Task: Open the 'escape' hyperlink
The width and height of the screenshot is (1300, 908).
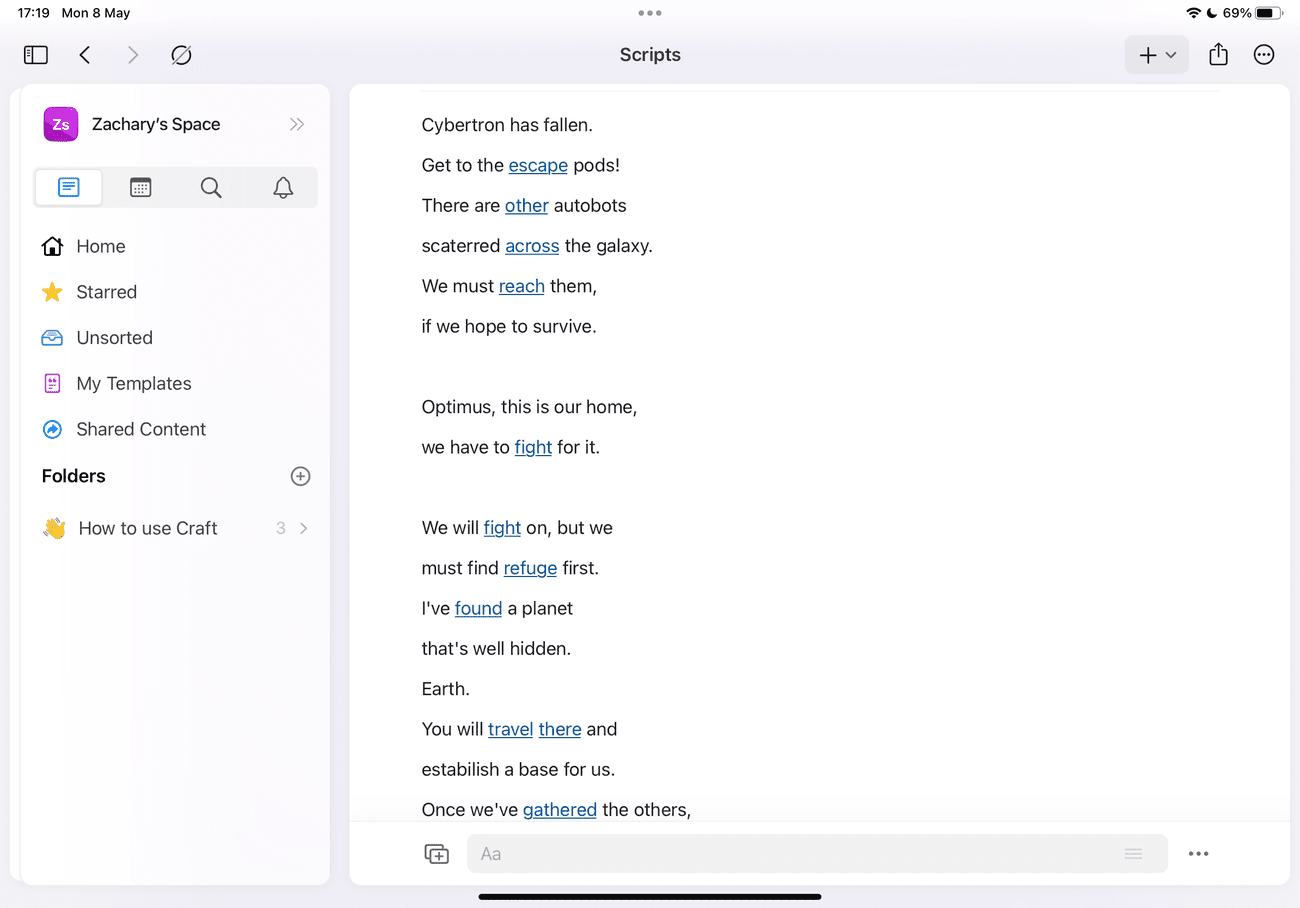Action: [x=538, y=165]
